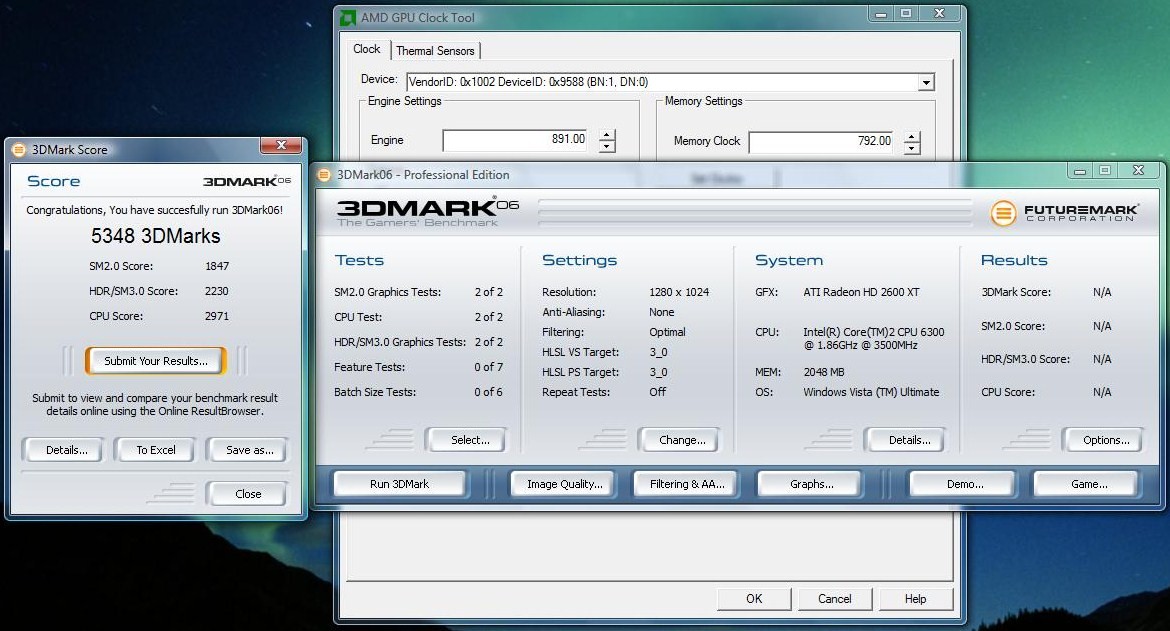Click Run 3DMark button

[399, 484]
